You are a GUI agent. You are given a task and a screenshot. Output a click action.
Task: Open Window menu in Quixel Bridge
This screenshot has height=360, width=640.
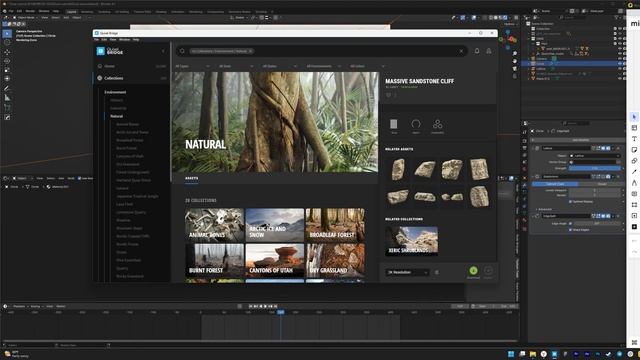124,40
